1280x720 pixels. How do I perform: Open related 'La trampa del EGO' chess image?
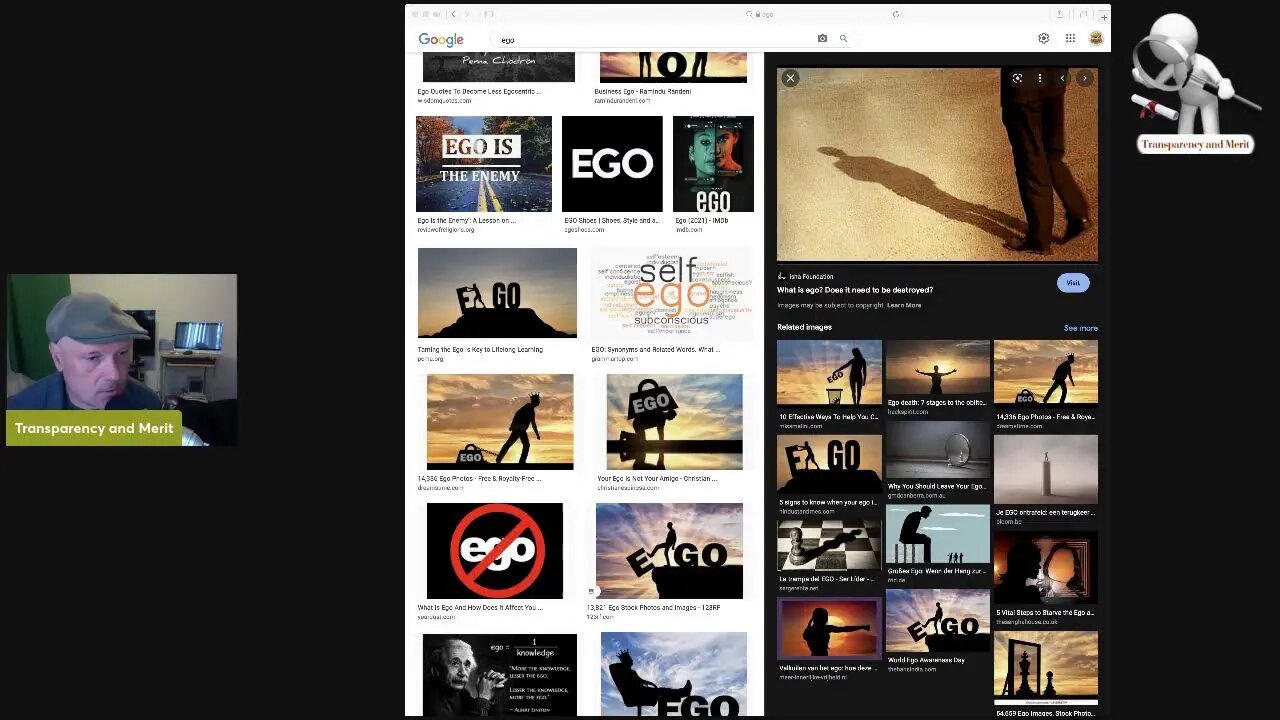(829, 544)
